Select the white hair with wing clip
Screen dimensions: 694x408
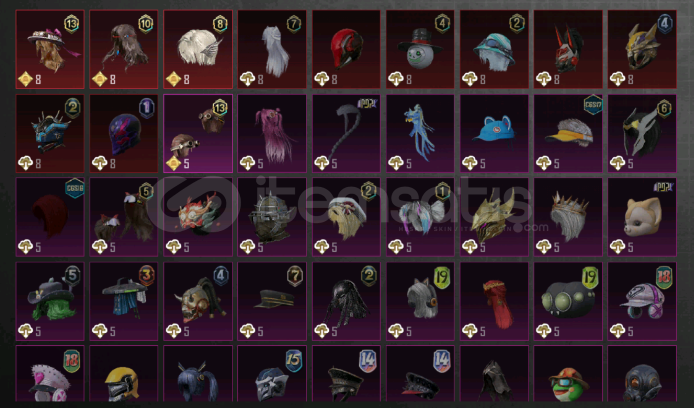click(x=198, y=49)
